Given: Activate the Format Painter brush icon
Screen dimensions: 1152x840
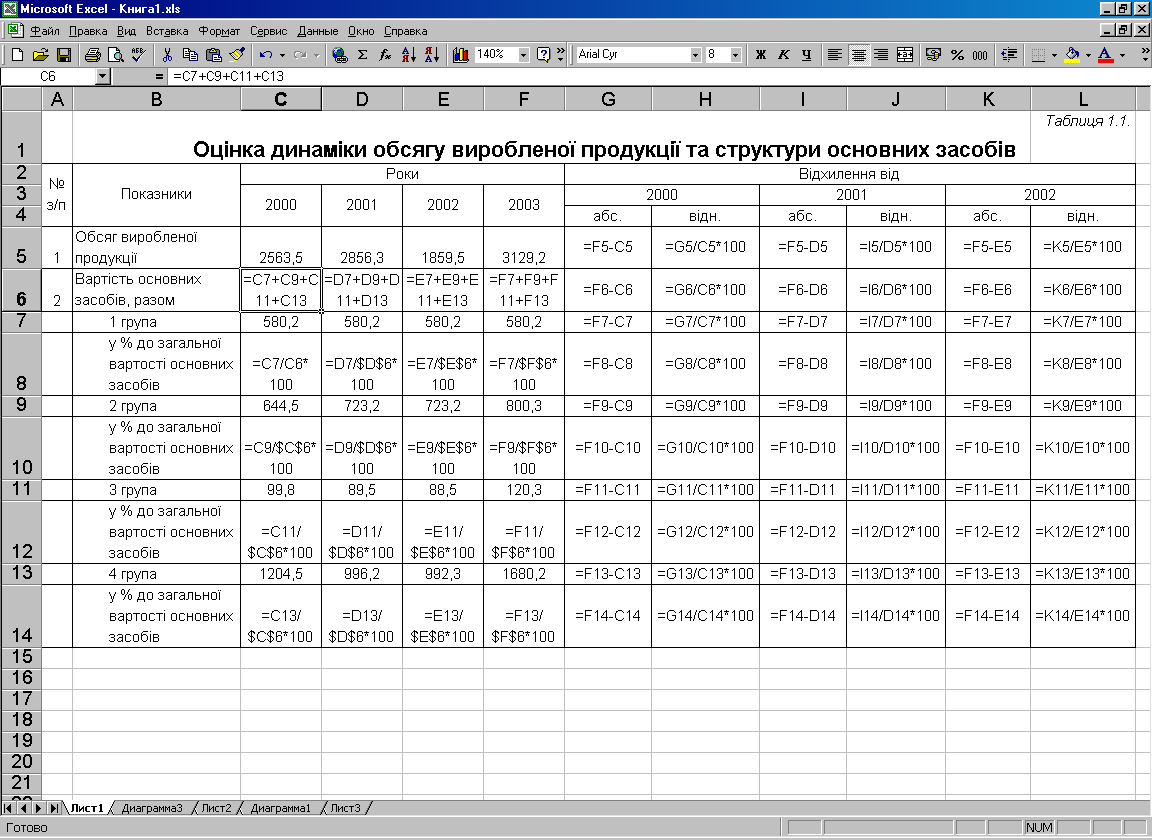Looking at the screenshot, I should [237, 54].
